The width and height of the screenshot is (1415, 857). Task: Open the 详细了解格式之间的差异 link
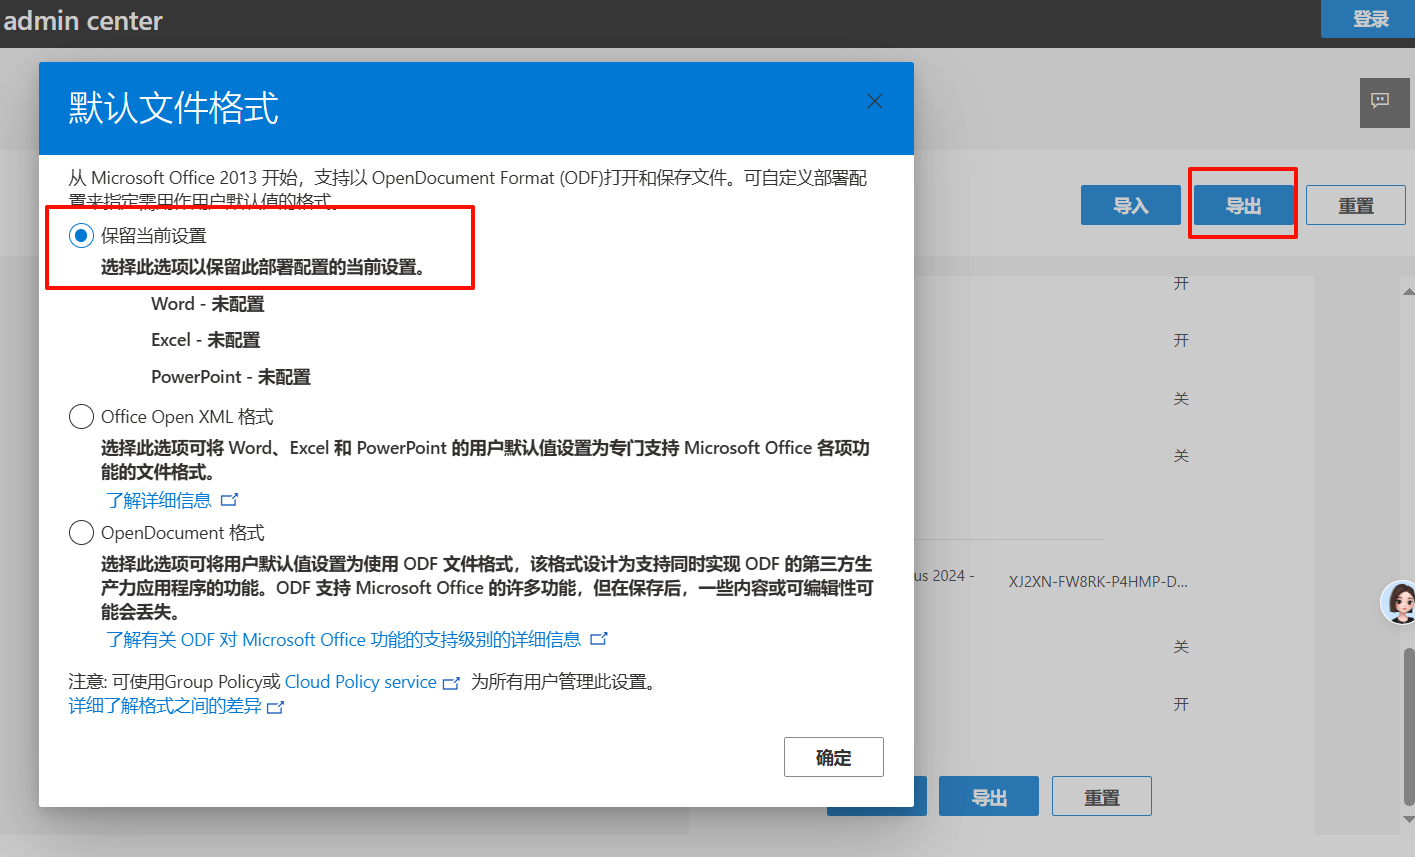tap(165, 706)
